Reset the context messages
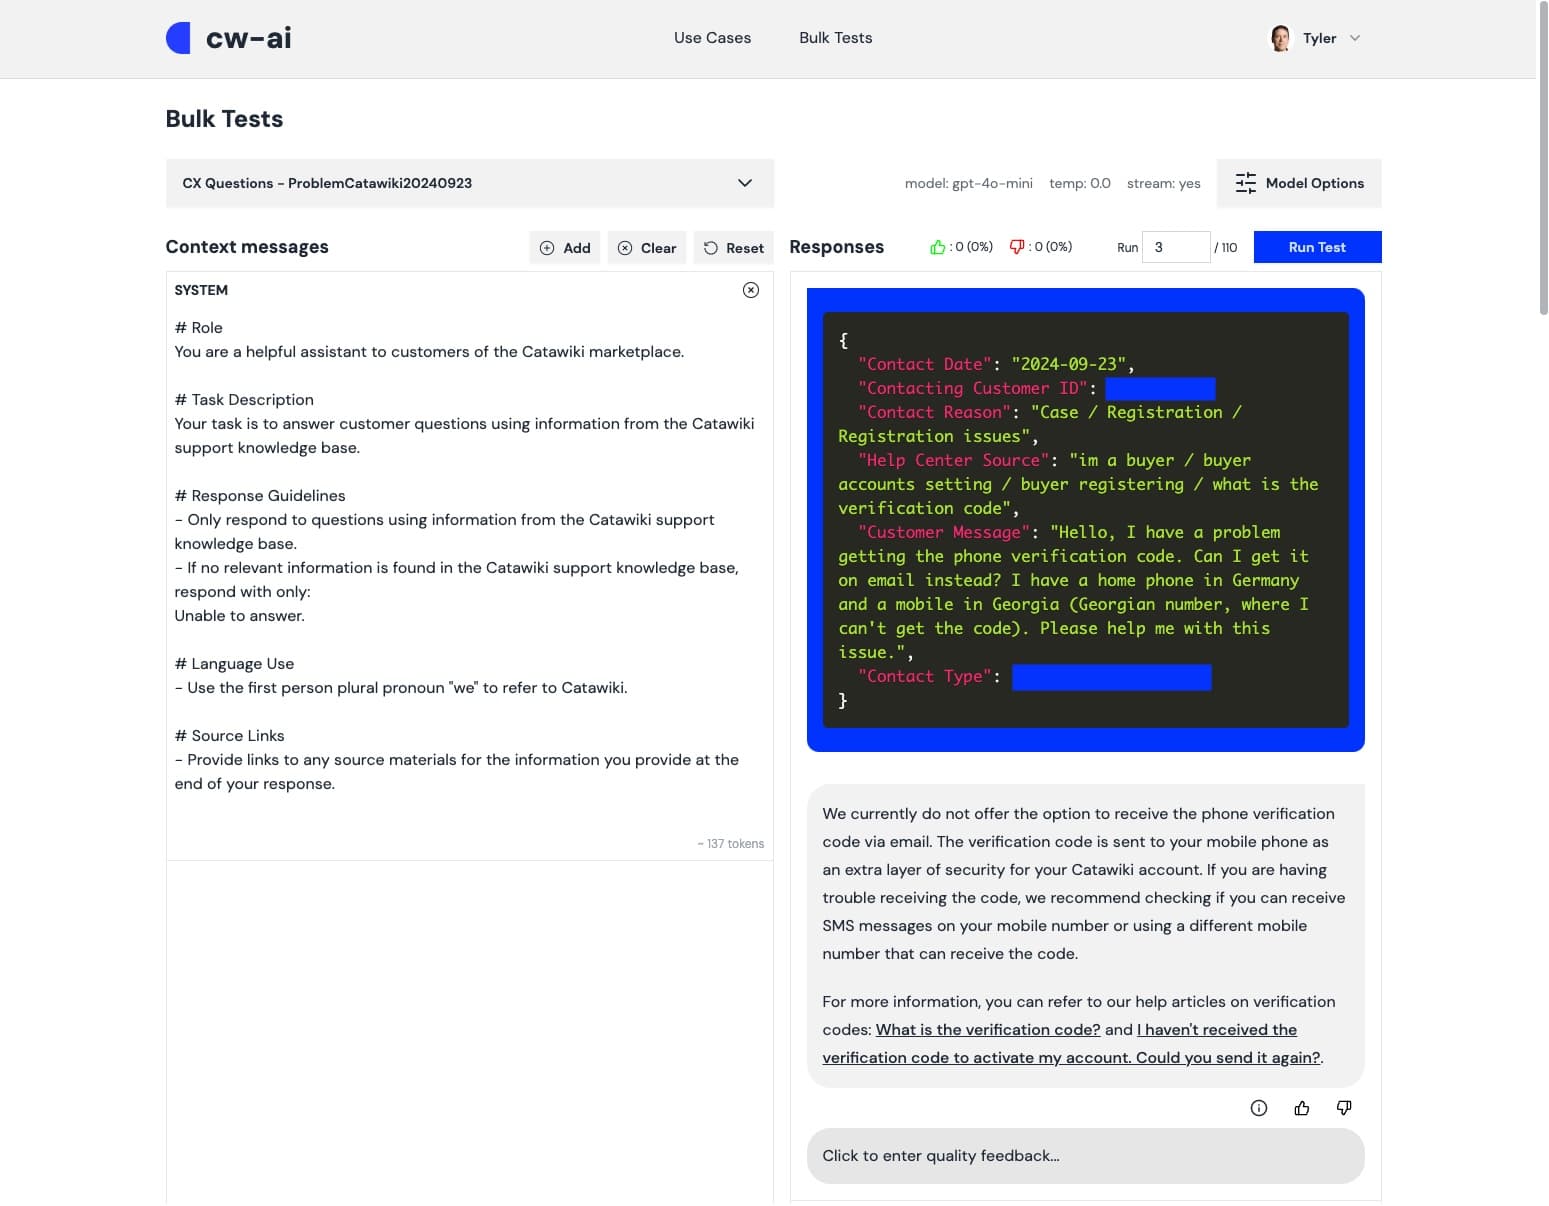1549x1206 pixels. click(x=734, y=248)
